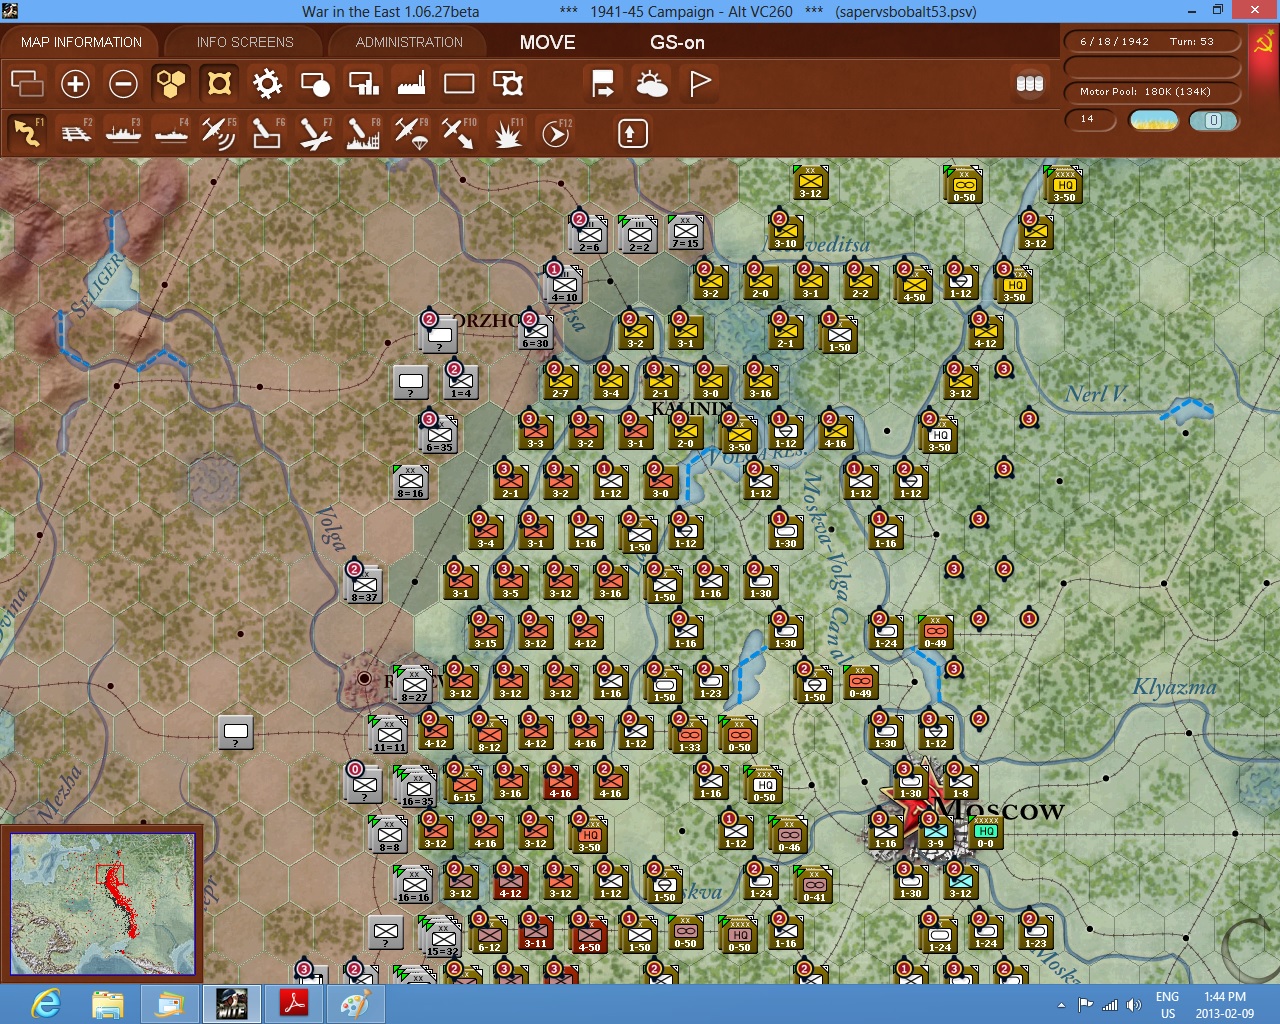
Task: Open File Explorer from taskbar
Action: [x=108, y=1004]
